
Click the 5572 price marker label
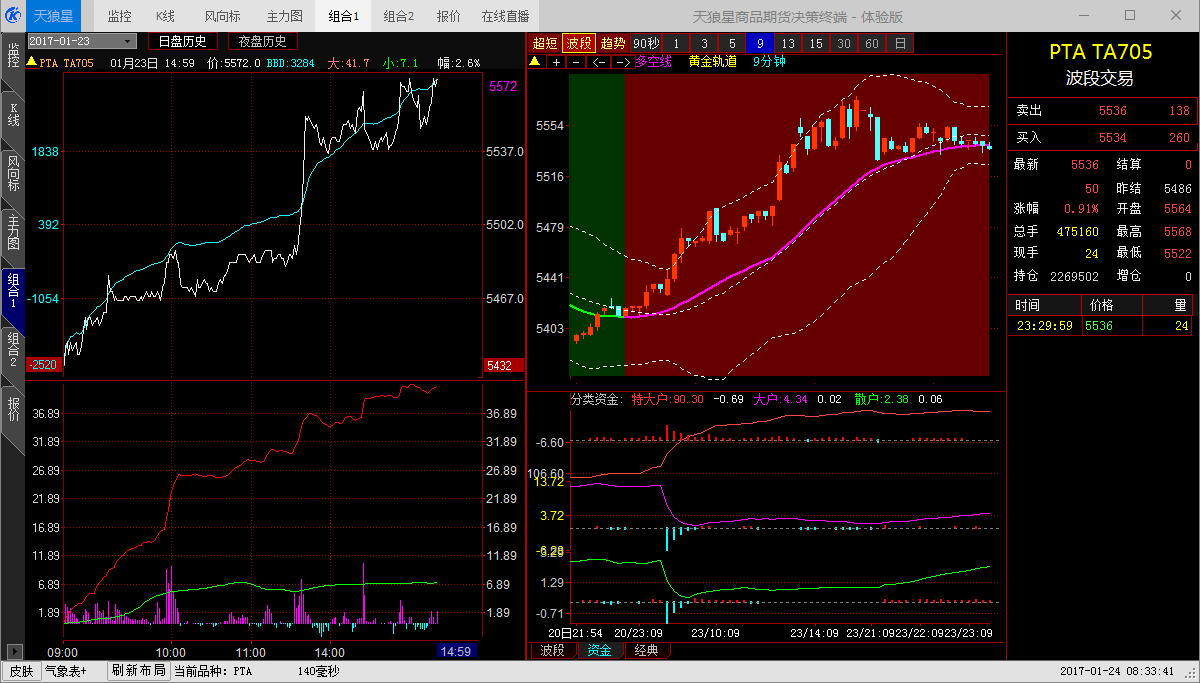(503, 87)
